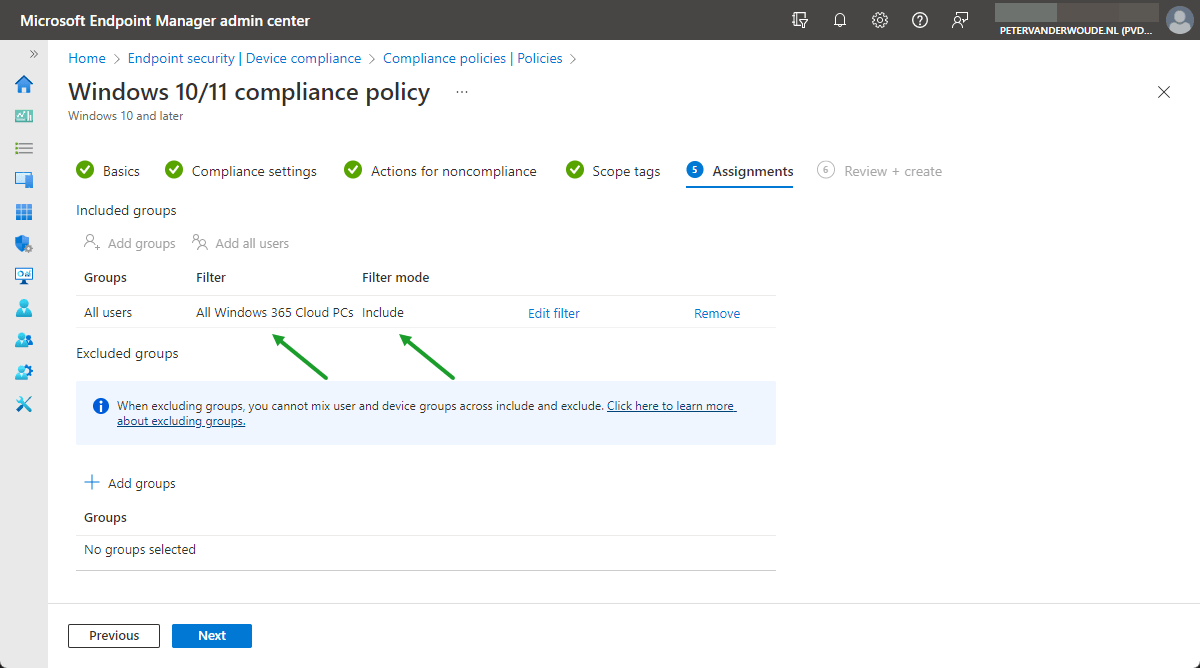Select the Devices icon in the sidebar
Screen dimensions: 1200x668
click(x=24, y=180)
